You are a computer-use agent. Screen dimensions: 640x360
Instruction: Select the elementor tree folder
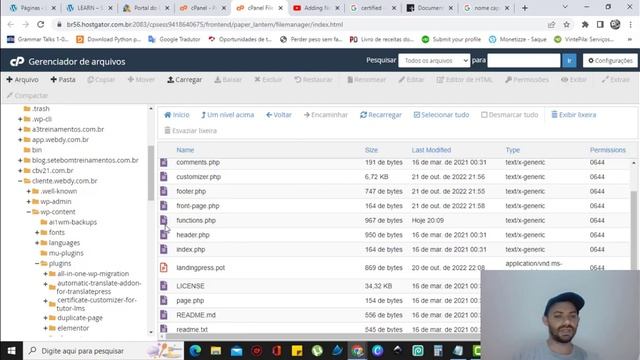(69, 328)
